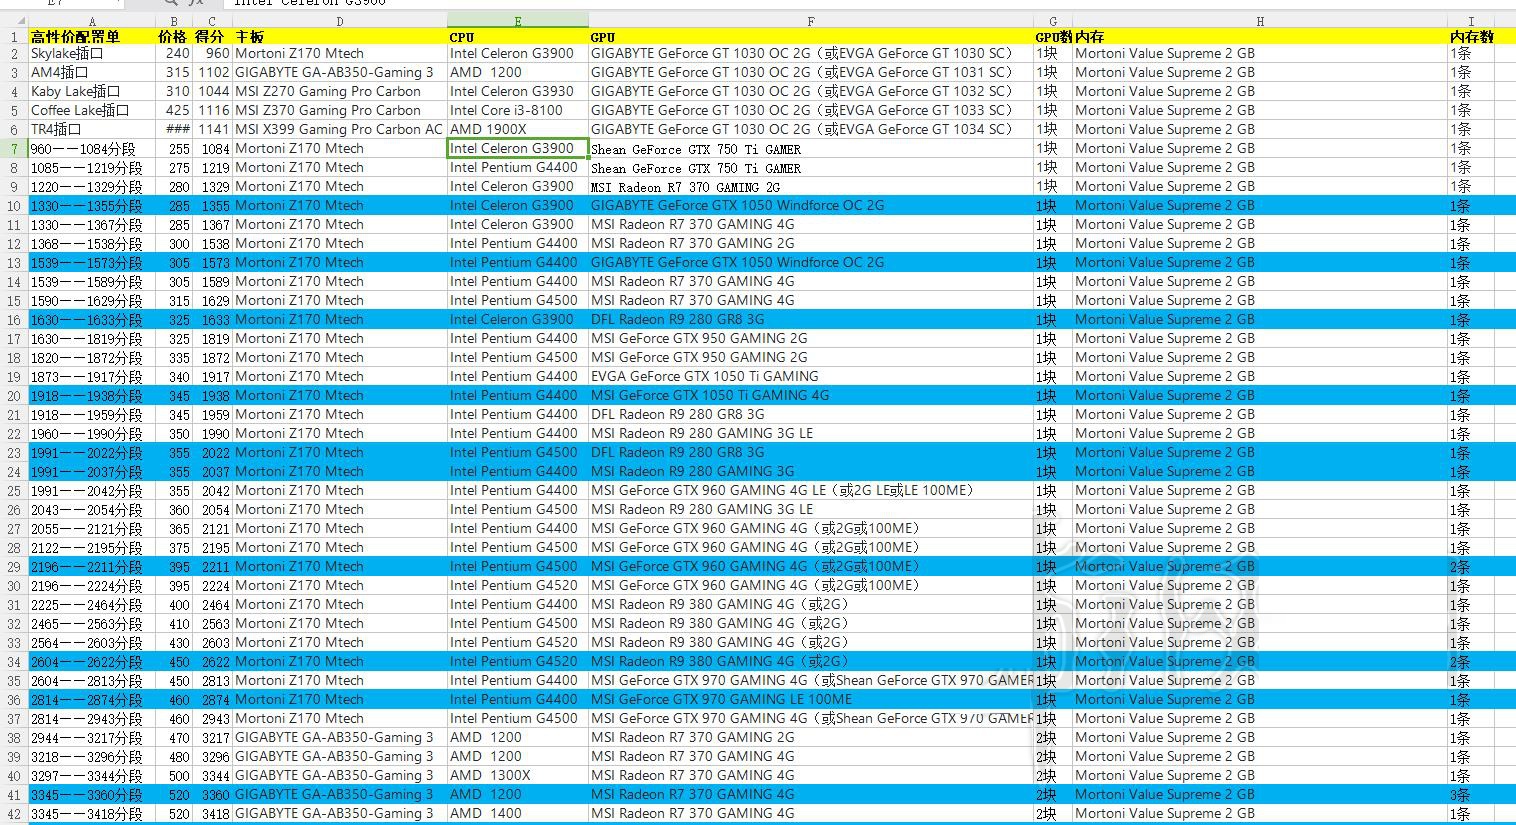Select row 7 header number
Viewport: 1516px width, 825px height.
14,148
